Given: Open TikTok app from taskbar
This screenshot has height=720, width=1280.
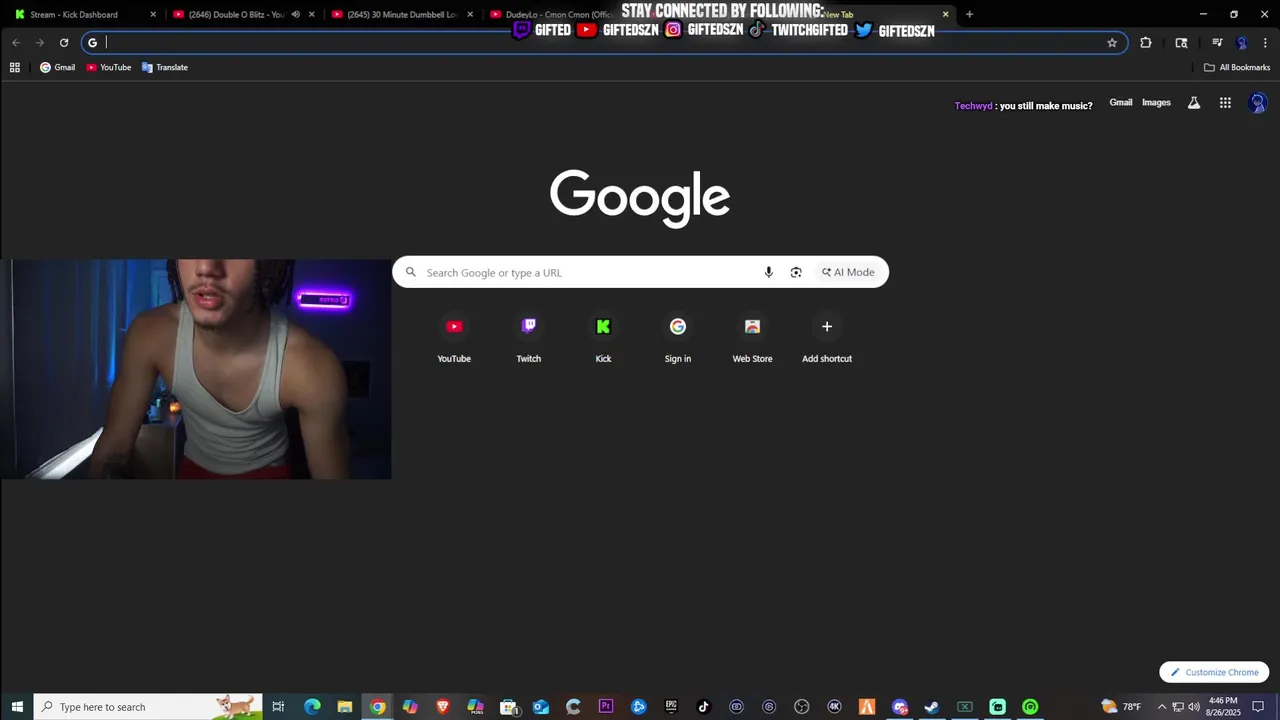Looking at the screenshot, I should tap(704, 707).
